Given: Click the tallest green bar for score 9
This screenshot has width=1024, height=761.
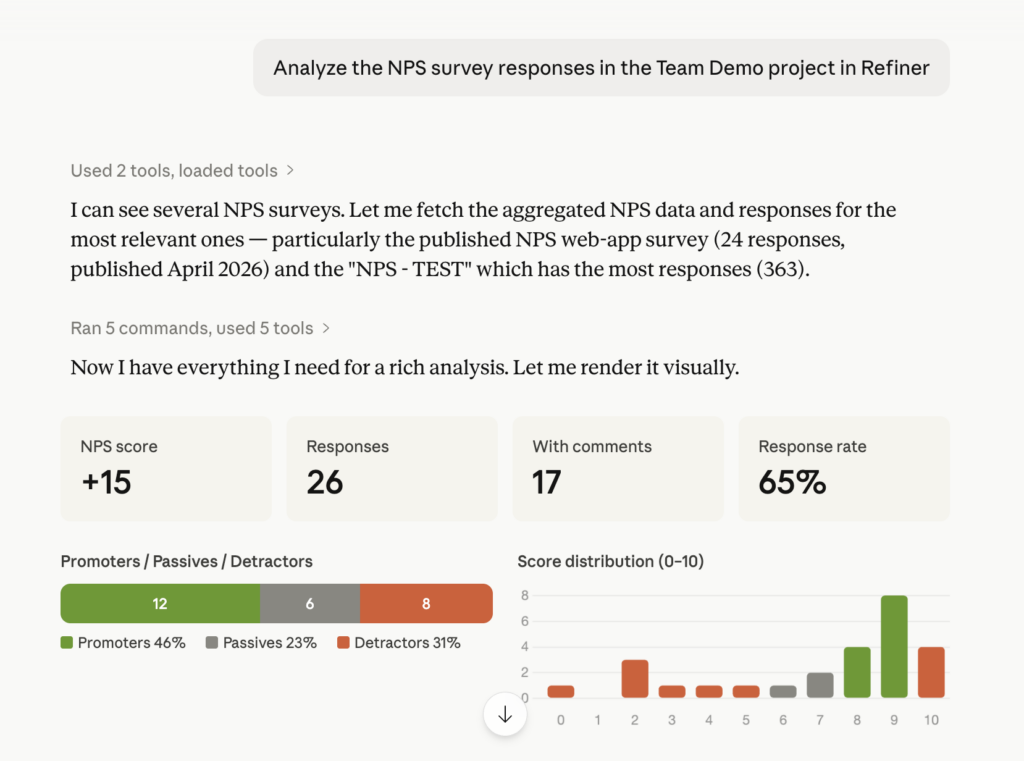Looking at the screenshot, I should (894, 647).
